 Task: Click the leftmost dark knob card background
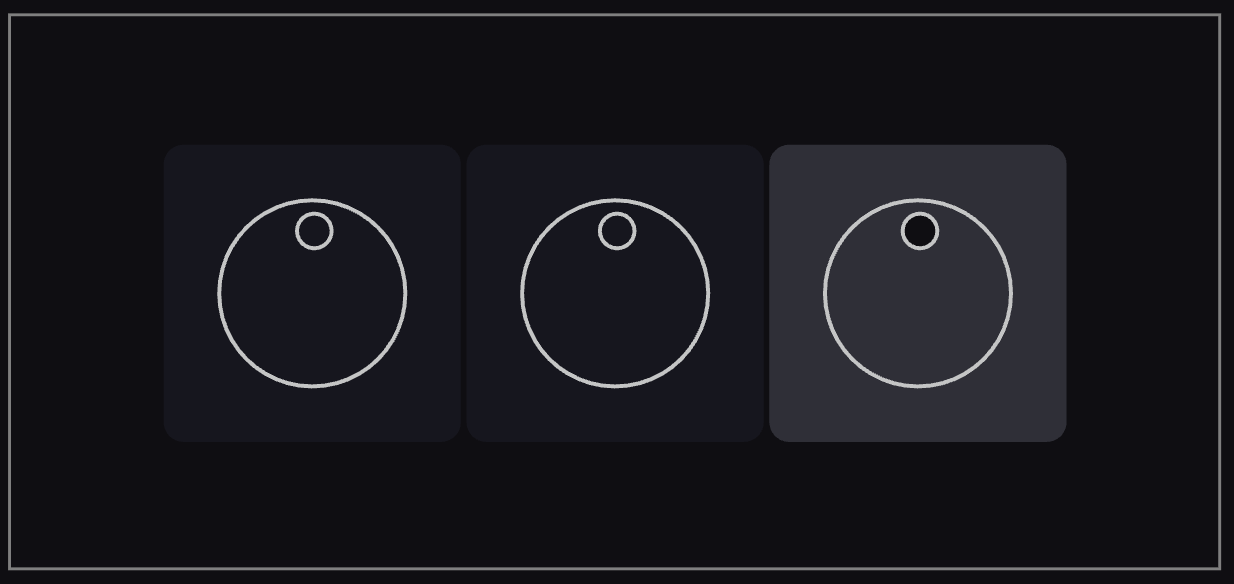312,293
